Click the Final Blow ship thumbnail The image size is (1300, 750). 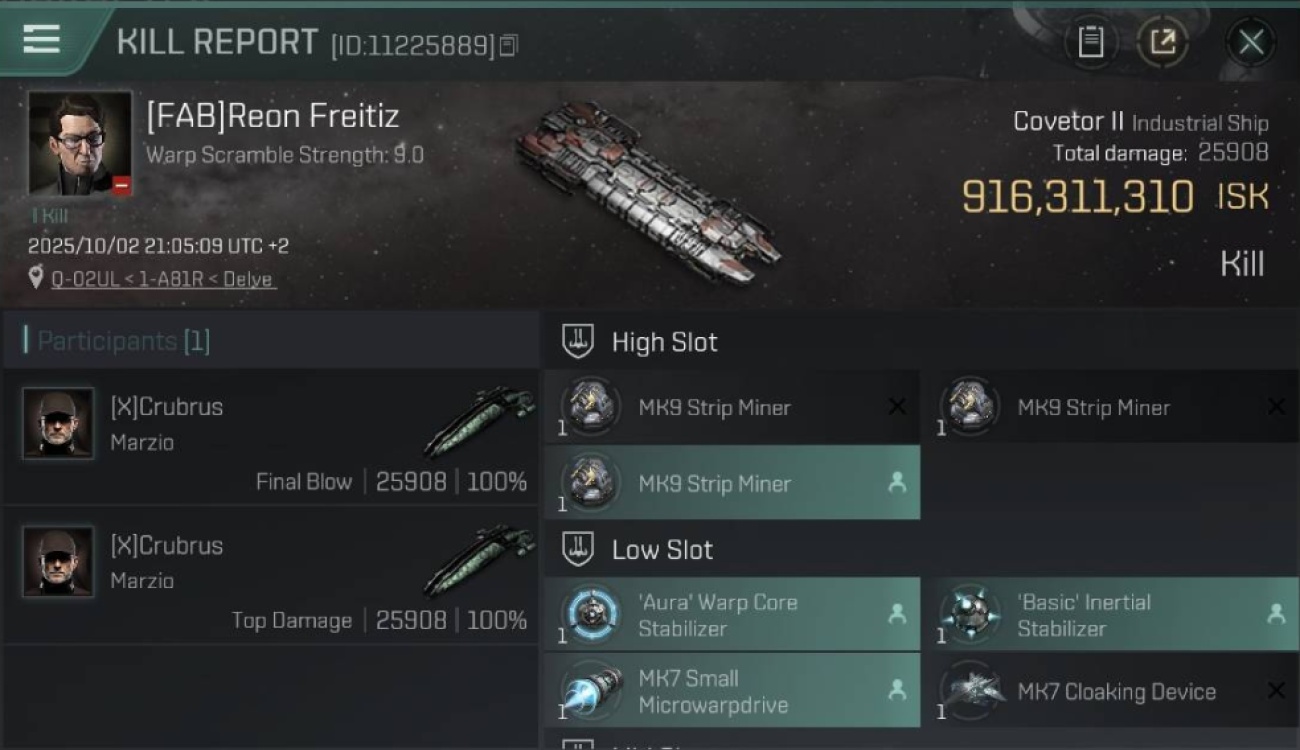(x=480, y=420)
